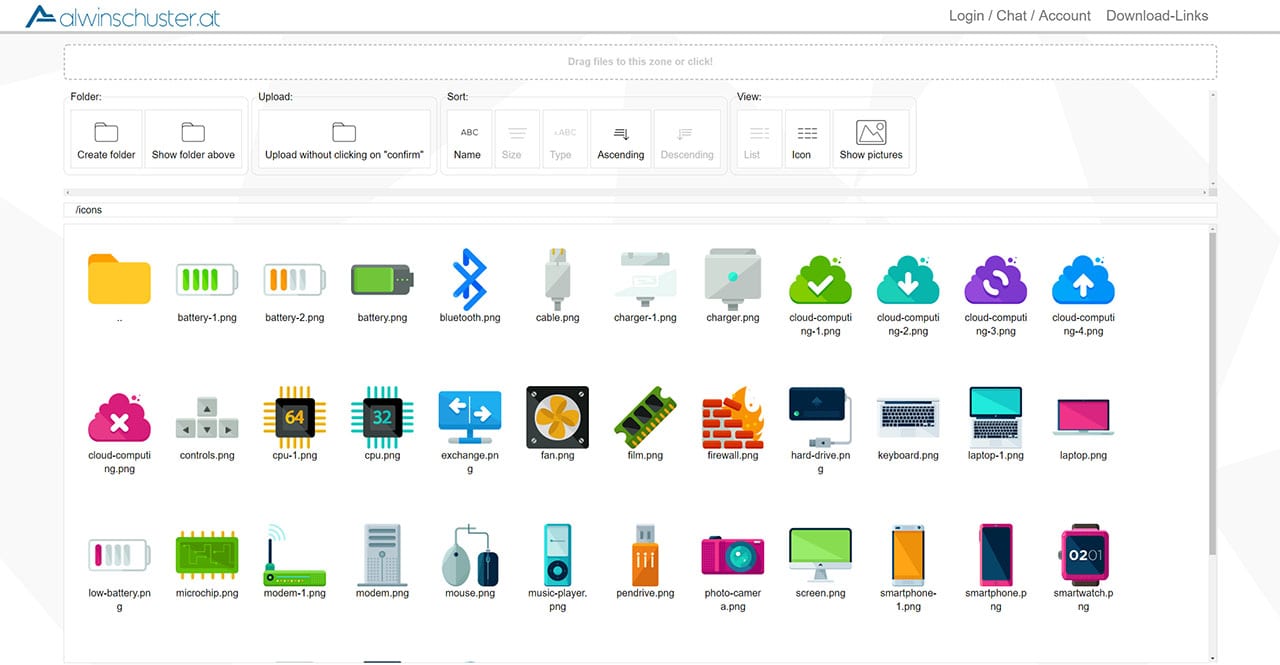Click the microchip.png file name
Image resolution: width=1280 pixels, height=665 pixels.
(x=207, y=594)
